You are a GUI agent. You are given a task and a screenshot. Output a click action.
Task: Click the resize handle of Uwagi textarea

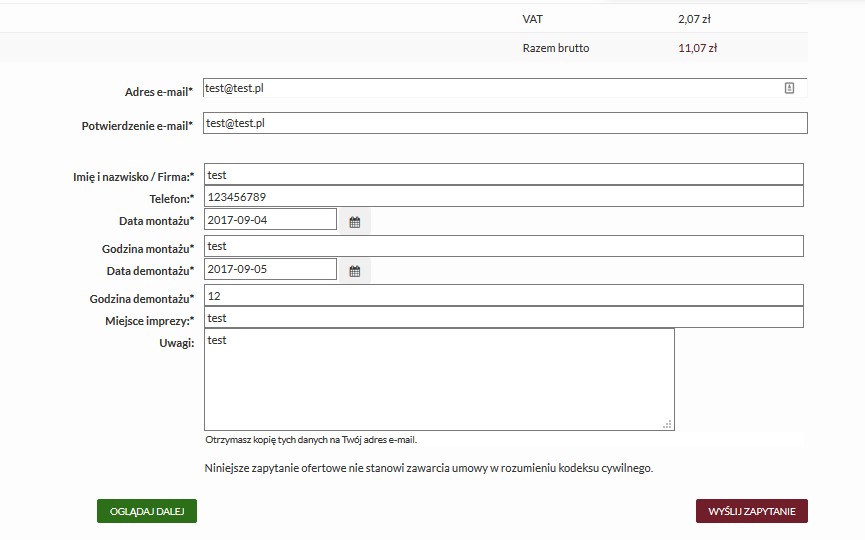pyautogui.click(x=667, y=424)
